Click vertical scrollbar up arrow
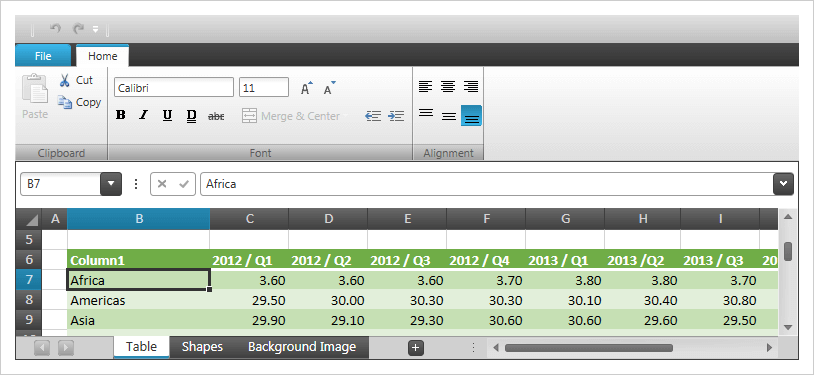 pyautogui.click(x=788, y=217)
